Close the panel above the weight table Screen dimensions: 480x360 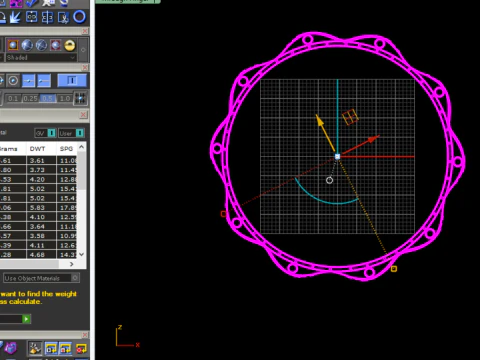click(x=84, y=115)
